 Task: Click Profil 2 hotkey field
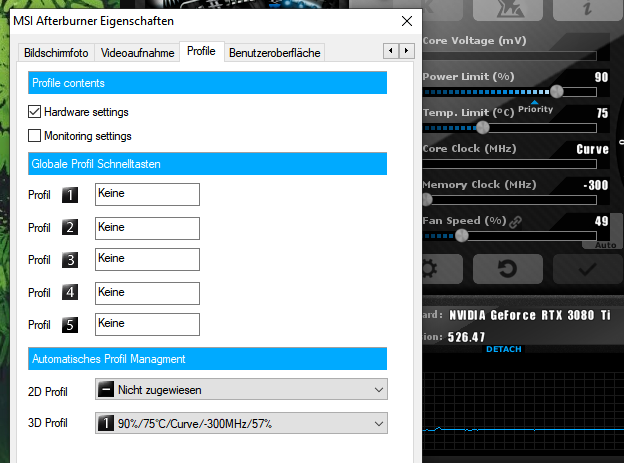147,228
